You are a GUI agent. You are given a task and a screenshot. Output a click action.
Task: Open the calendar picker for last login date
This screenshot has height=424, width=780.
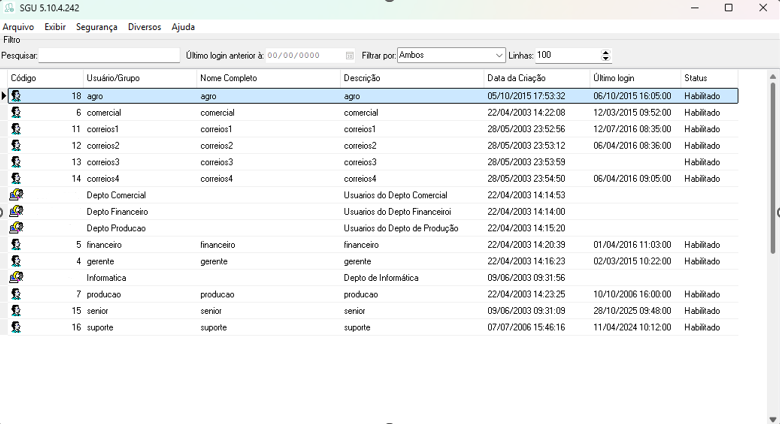(x=350, y=56)
